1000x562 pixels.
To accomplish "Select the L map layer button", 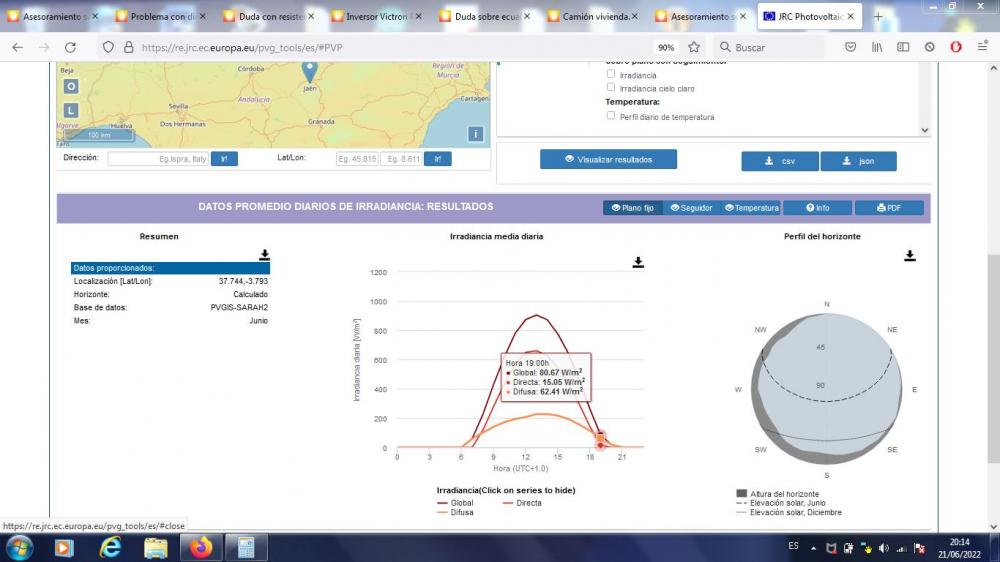I will [x=71, y=110].
